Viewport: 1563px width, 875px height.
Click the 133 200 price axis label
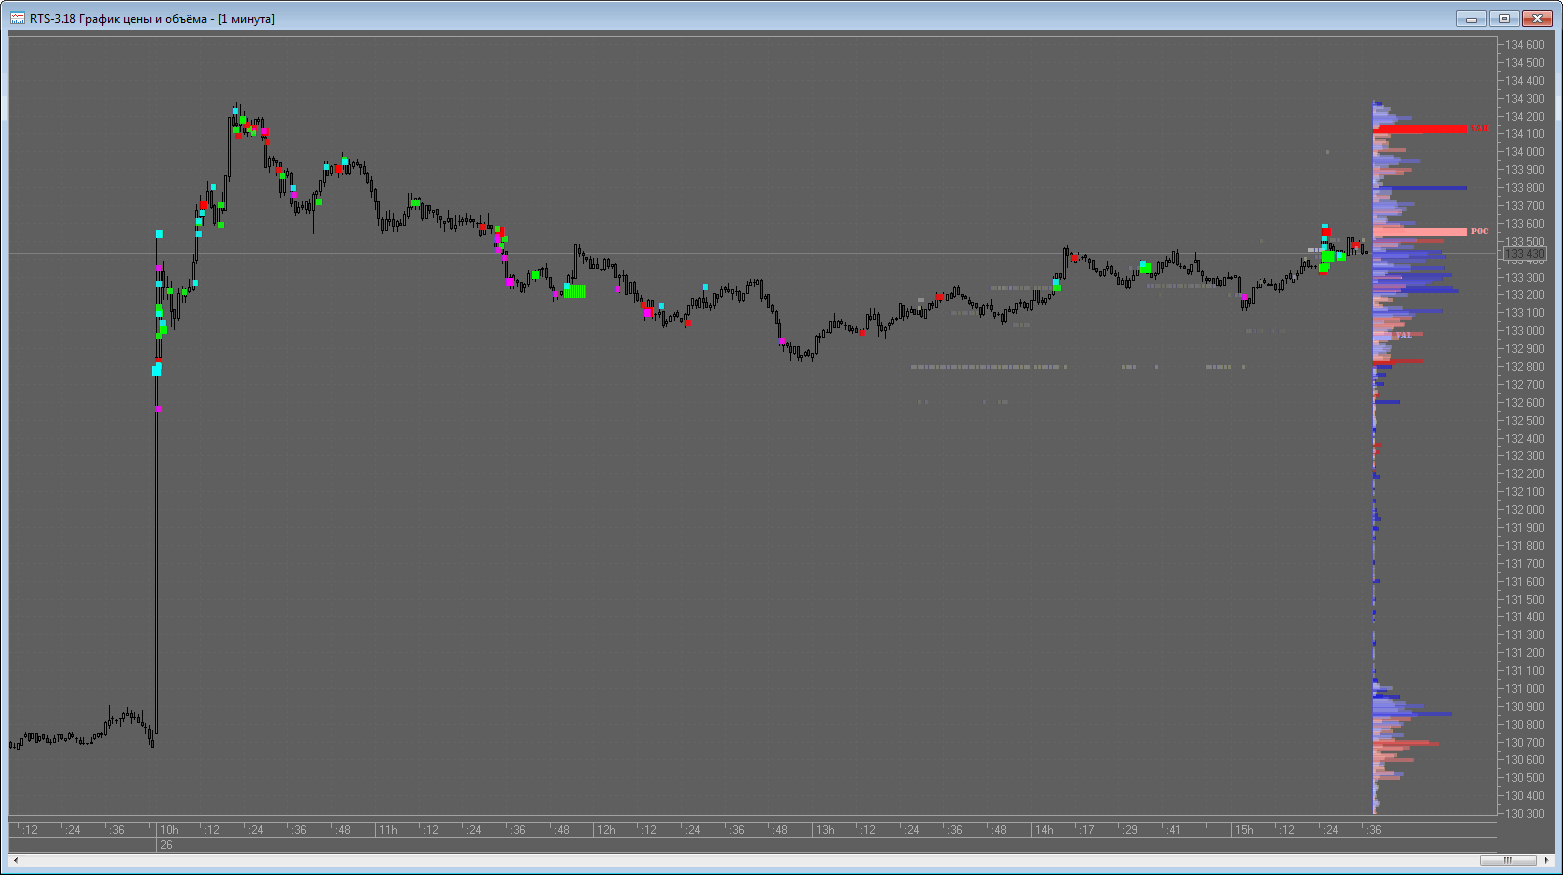(x=1525, y=295)
